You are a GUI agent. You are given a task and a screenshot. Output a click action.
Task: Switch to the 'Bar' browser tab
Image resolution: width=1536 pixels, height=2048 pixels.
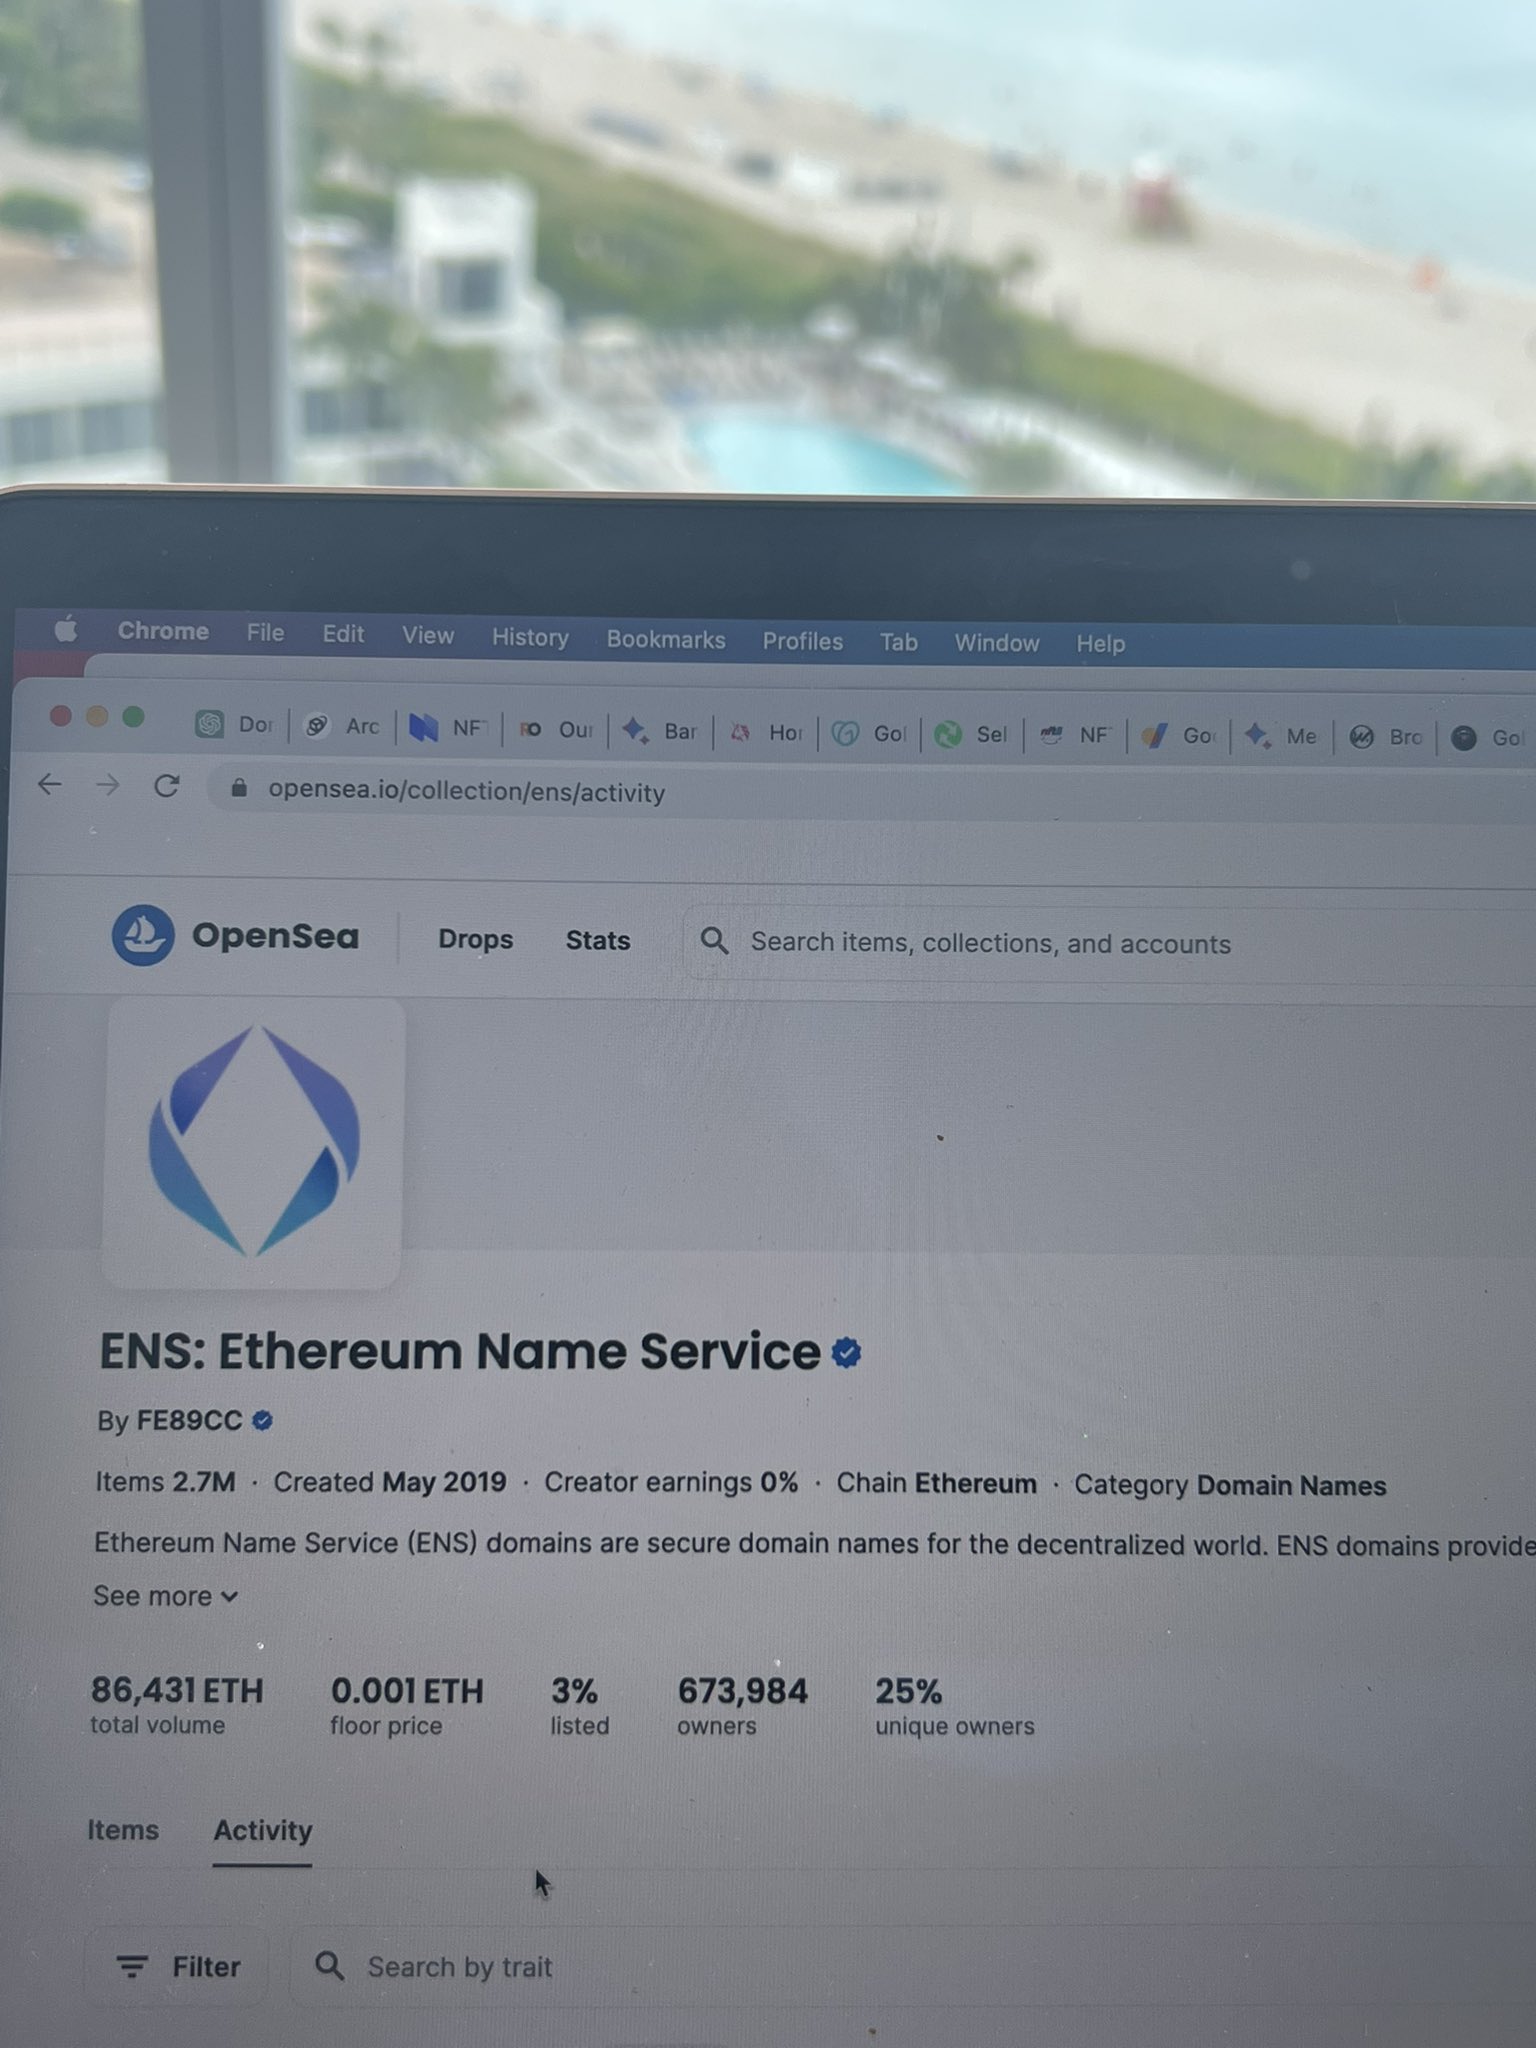[660, 731]
